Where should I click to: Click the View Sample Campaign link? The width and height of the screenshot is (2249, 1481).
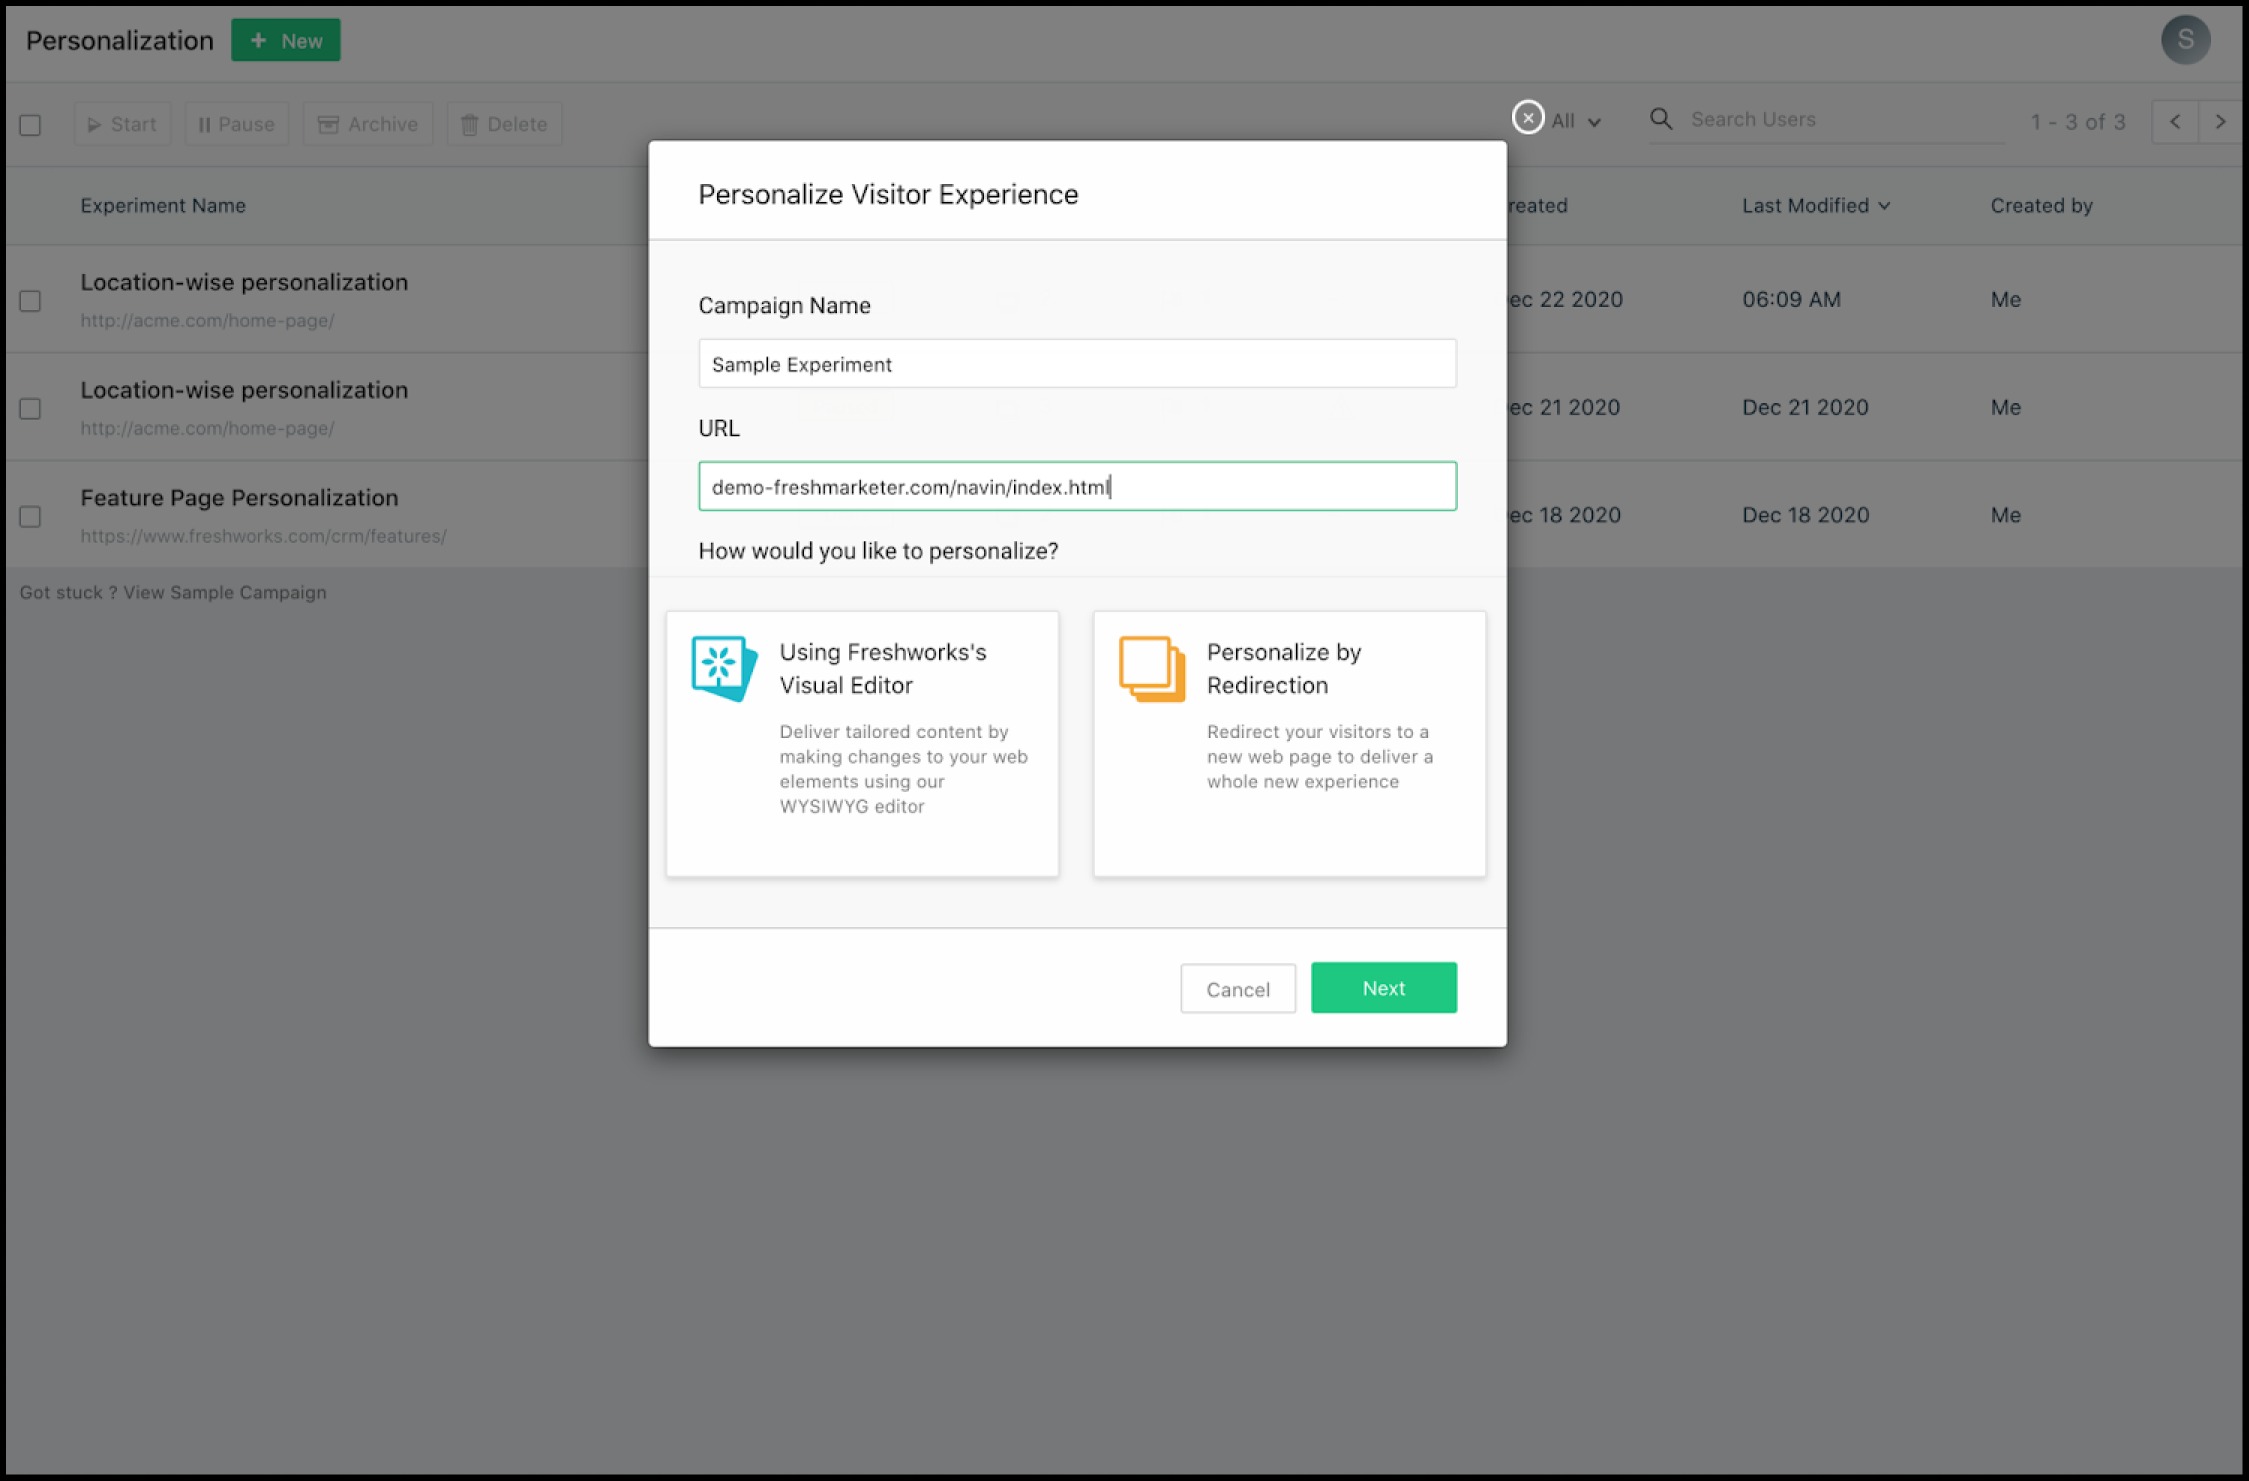tap(225, 592)
